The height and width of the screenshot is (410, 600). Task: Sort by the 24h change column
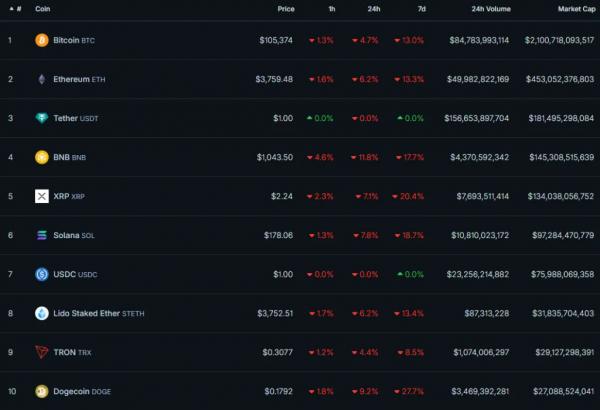[x=374, y=9]
